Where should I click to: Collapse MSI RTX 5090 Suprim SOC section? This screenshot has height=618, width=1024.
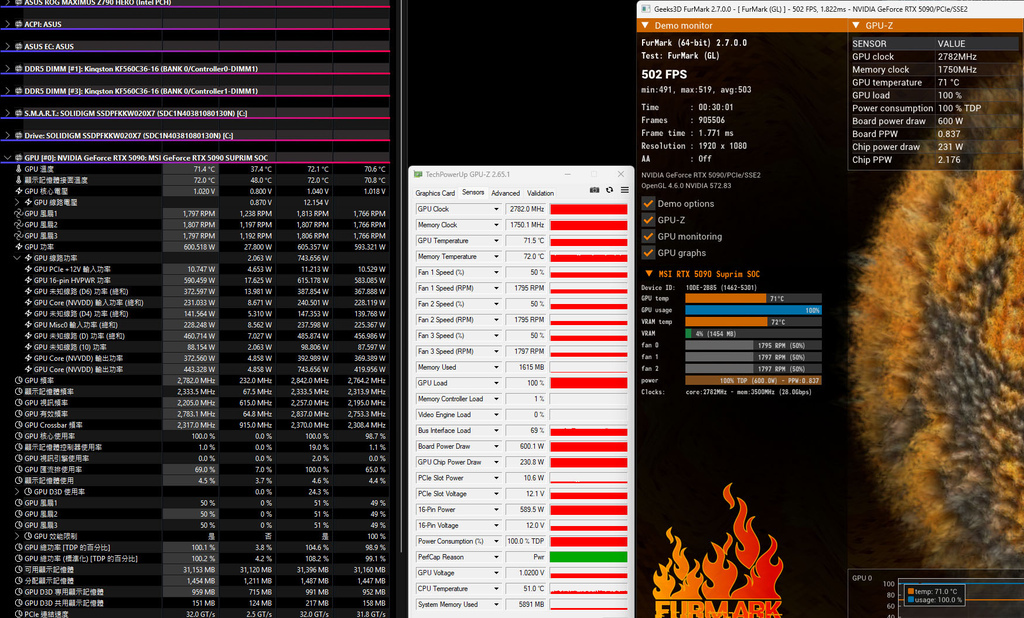pos(648,274)
